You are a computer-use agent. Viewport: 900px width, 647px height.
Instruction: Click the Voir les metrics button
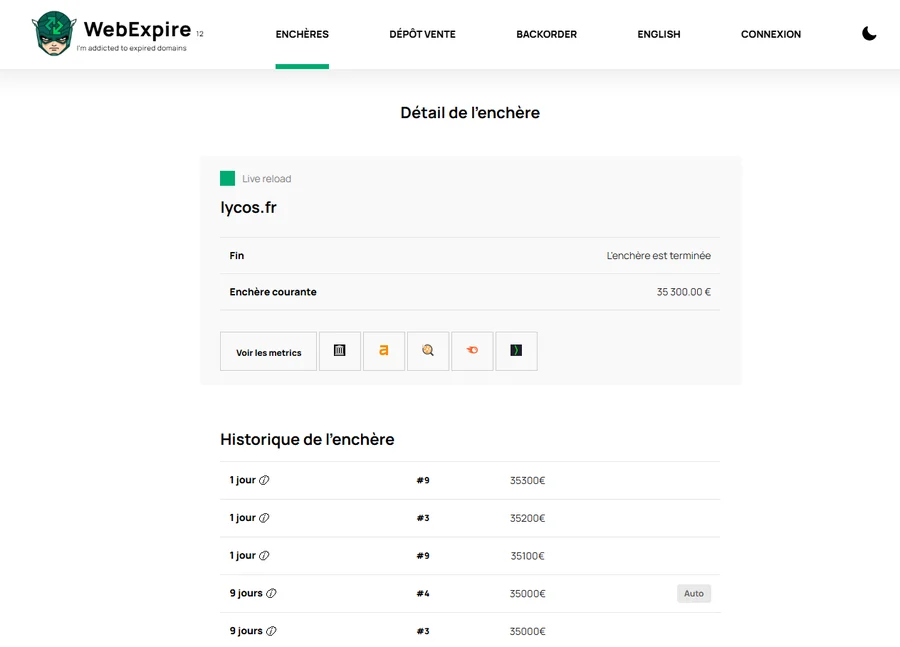[x=269, y=351]
